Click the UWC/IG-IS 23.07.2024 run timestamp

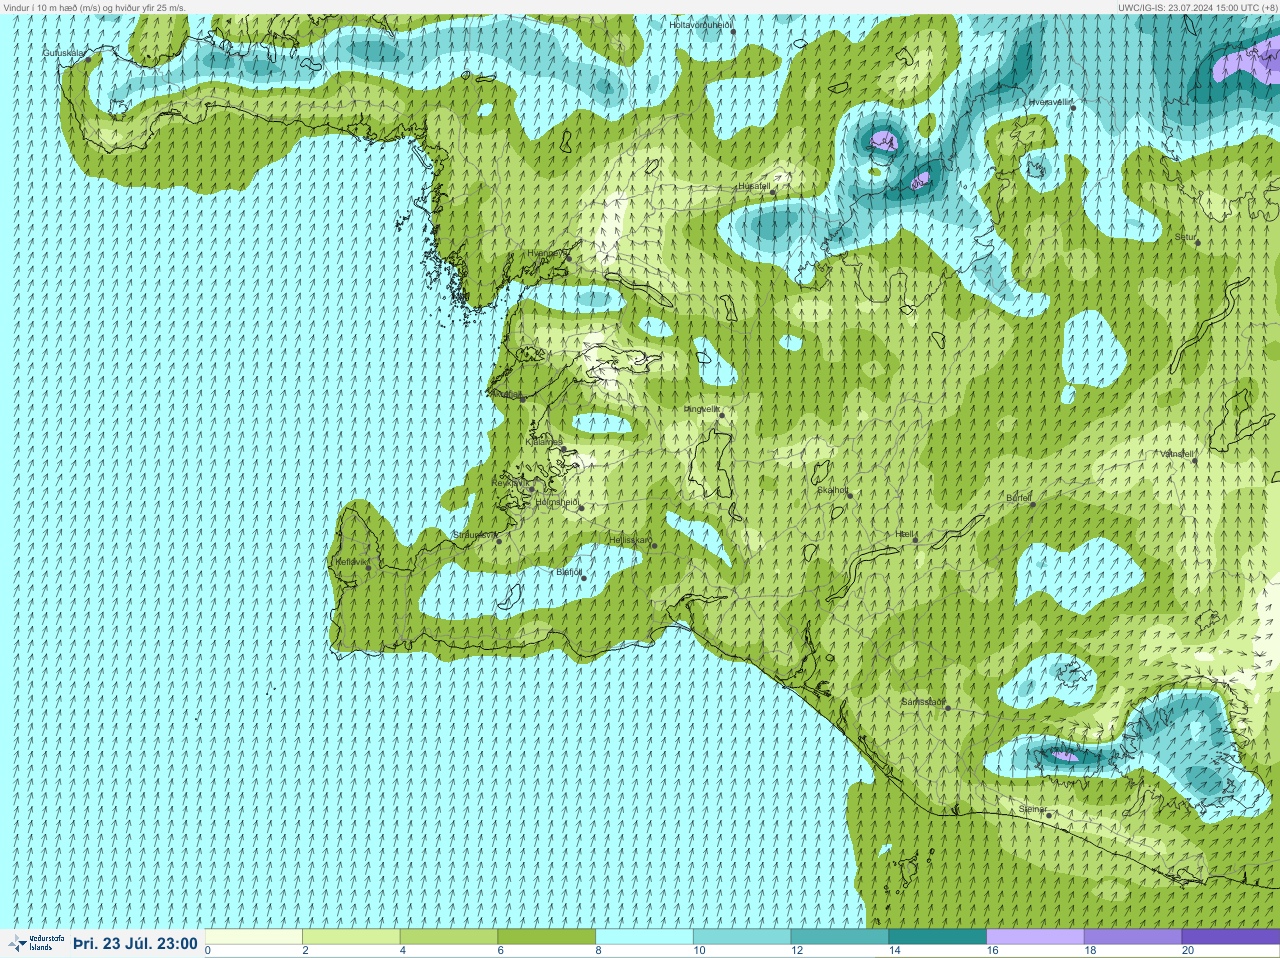click(x=1197, y=7)
